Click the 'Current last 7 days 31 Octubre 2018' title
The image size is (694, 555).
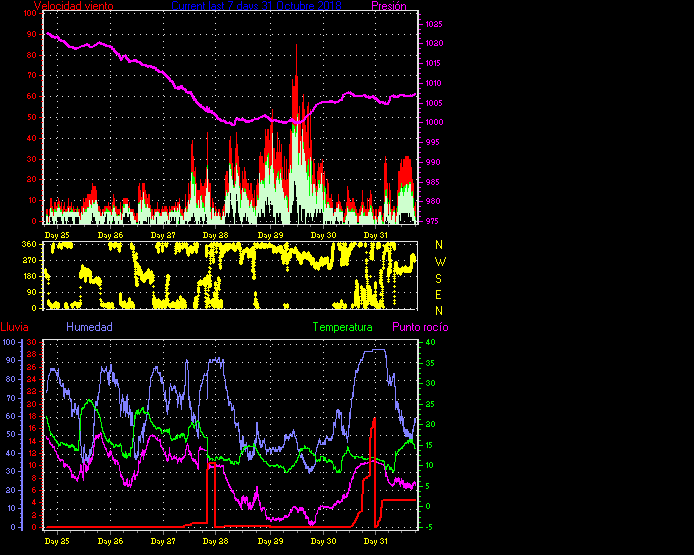pyautogui.click(x=256, y=6)
